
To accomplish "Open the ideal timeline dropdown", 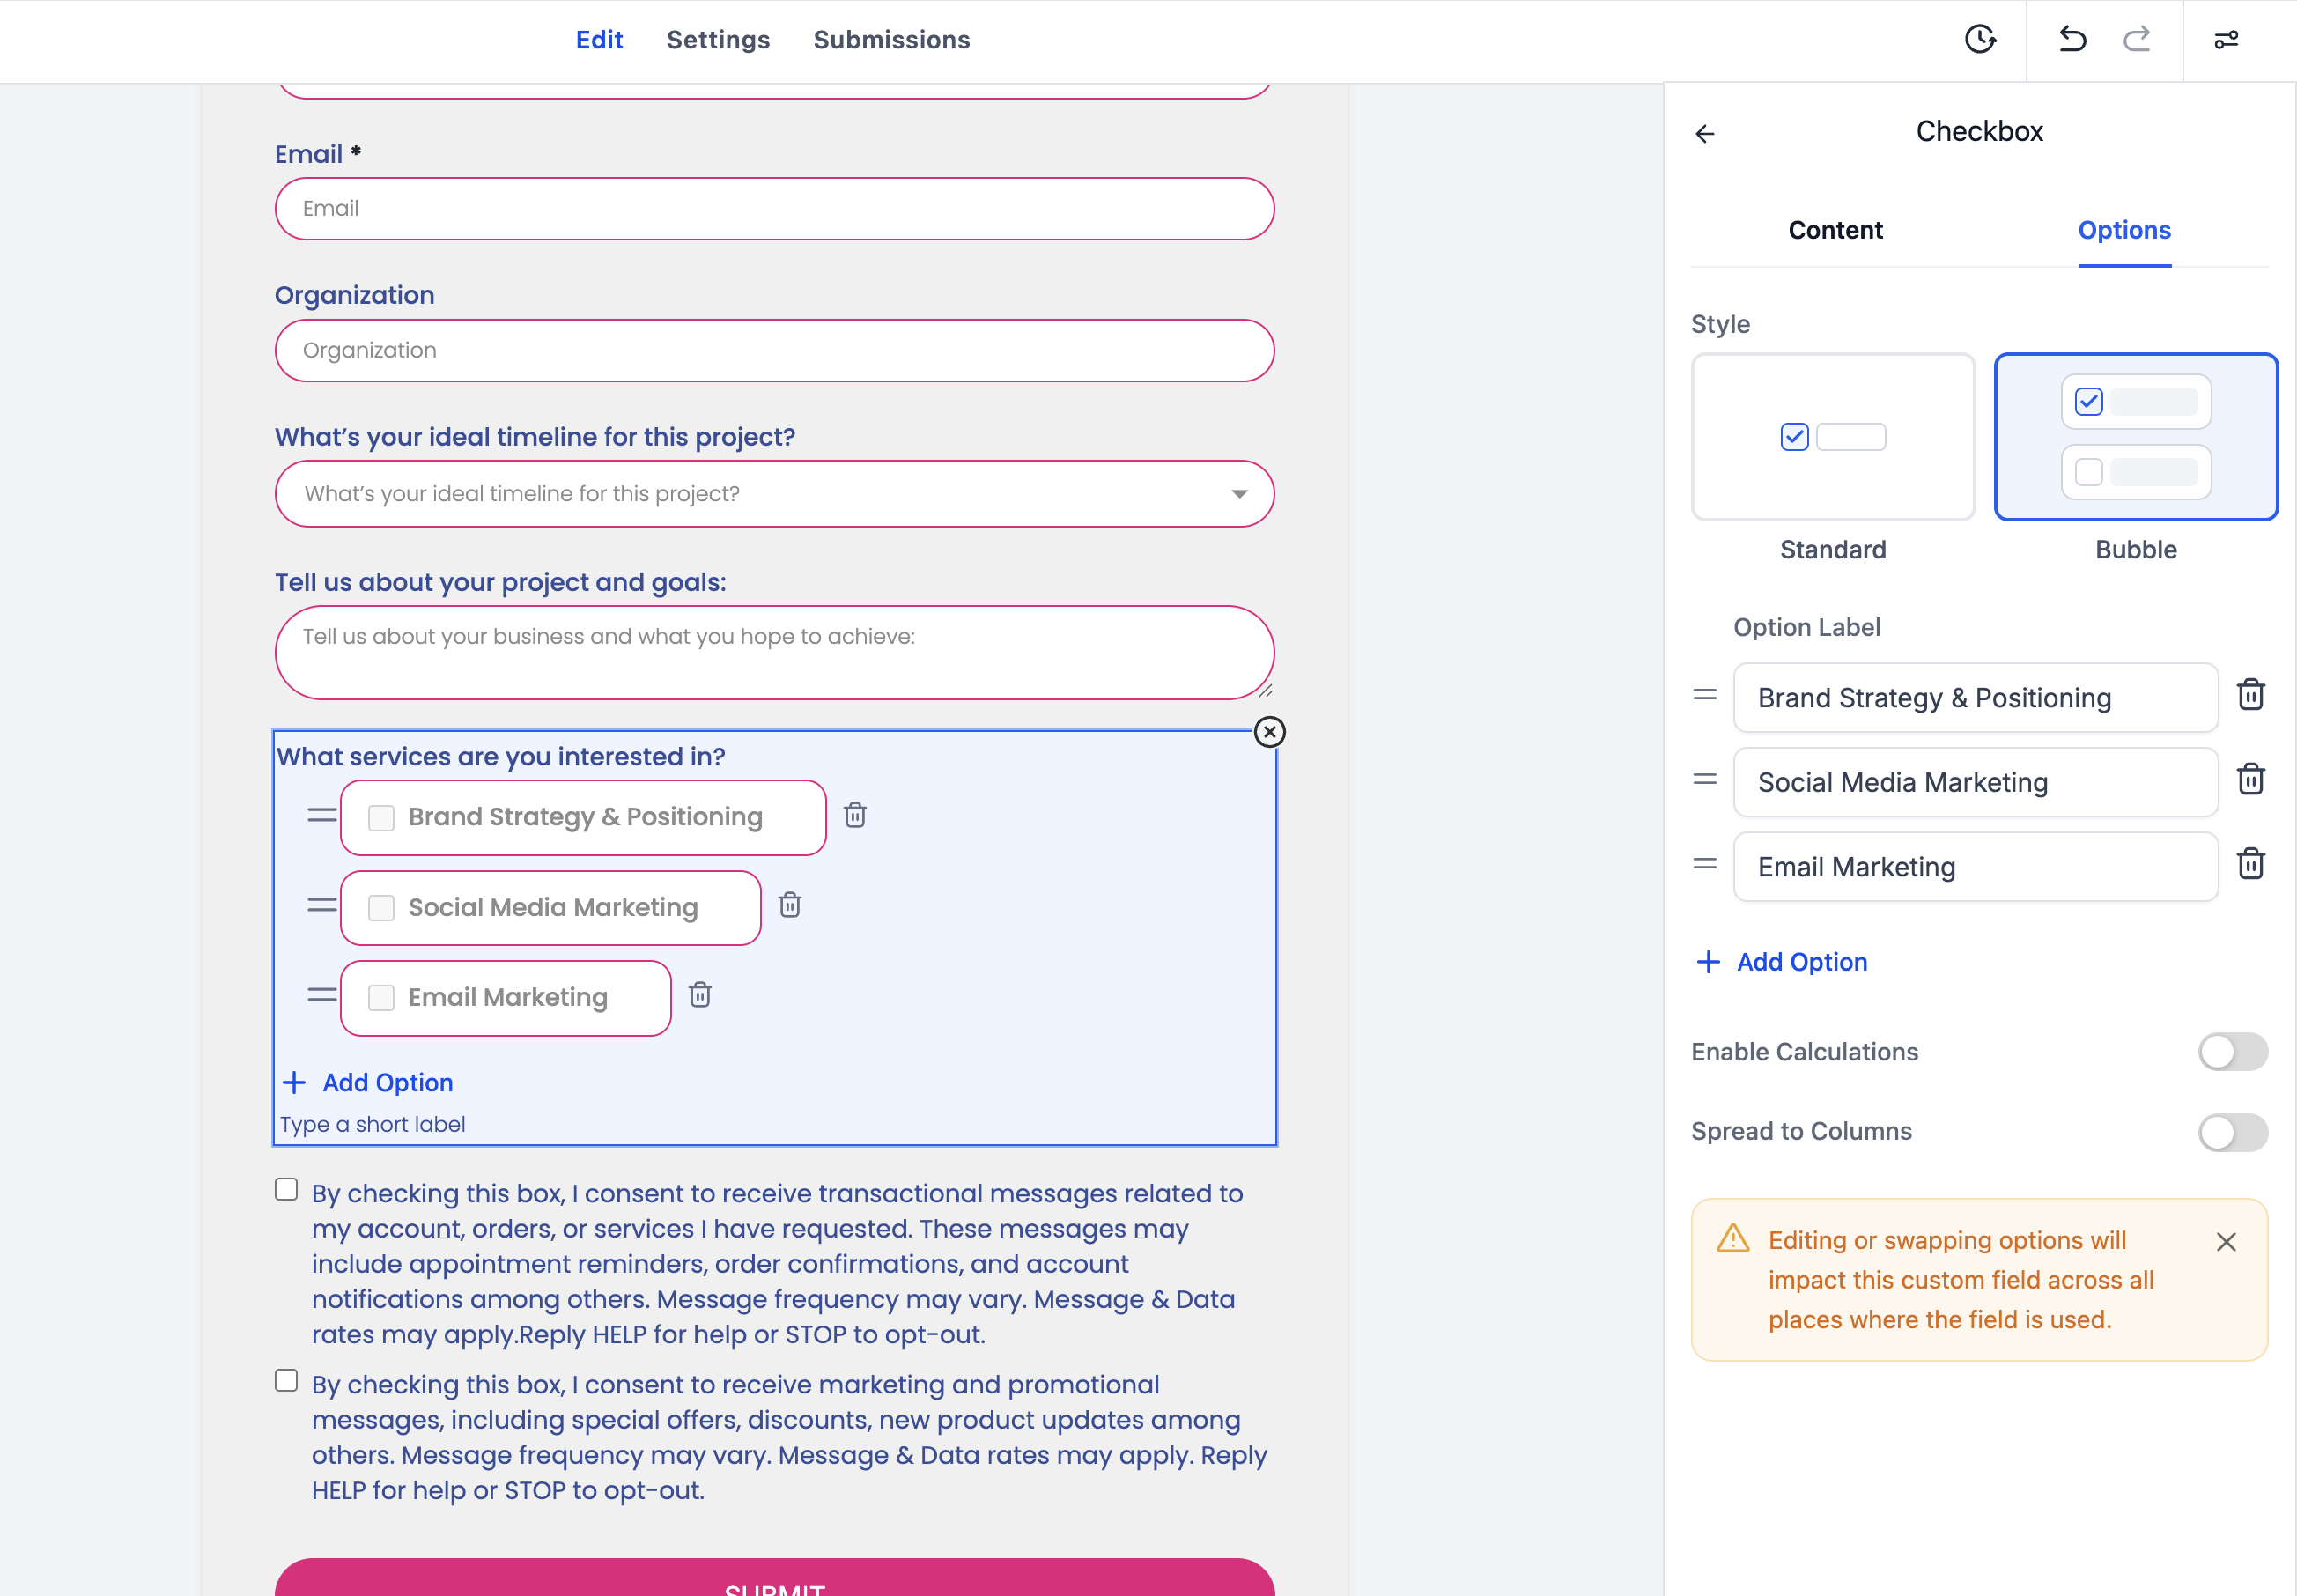I will point(1239,493).
